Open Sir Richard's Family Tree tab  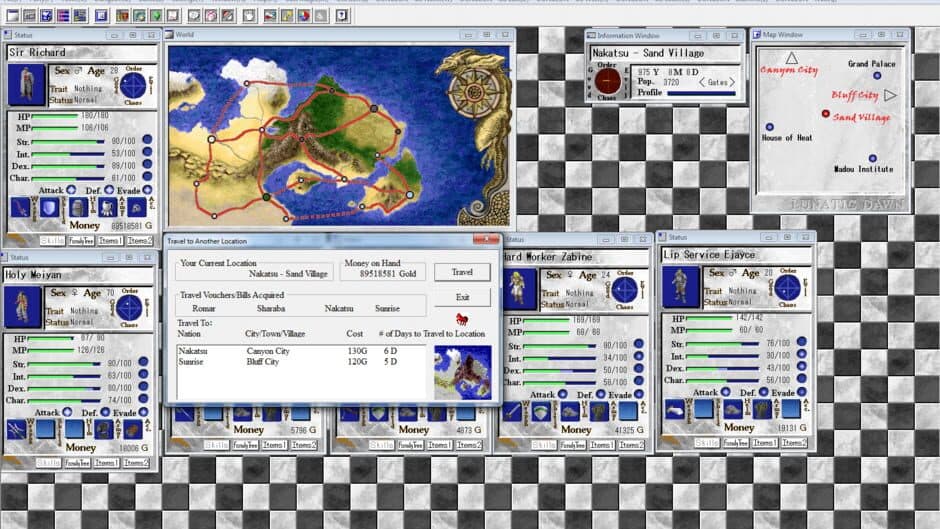[81, 241]
